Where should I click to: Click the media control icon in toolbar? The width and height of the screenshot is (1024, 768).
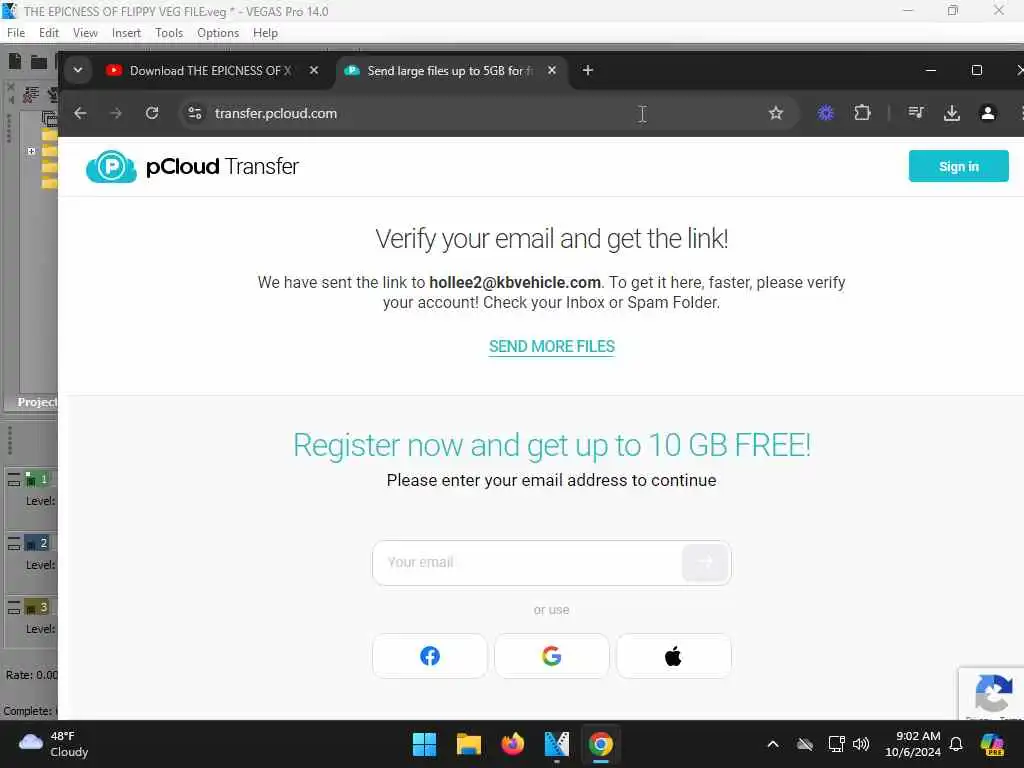pyautogui.click(x=916, y=113)
